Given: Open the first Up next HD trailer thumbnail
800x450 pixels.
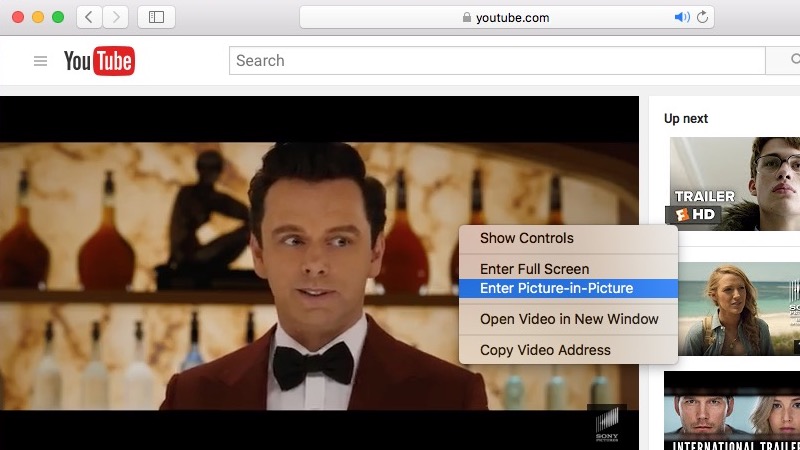Looking at the screenshot, I should (734, 184).
